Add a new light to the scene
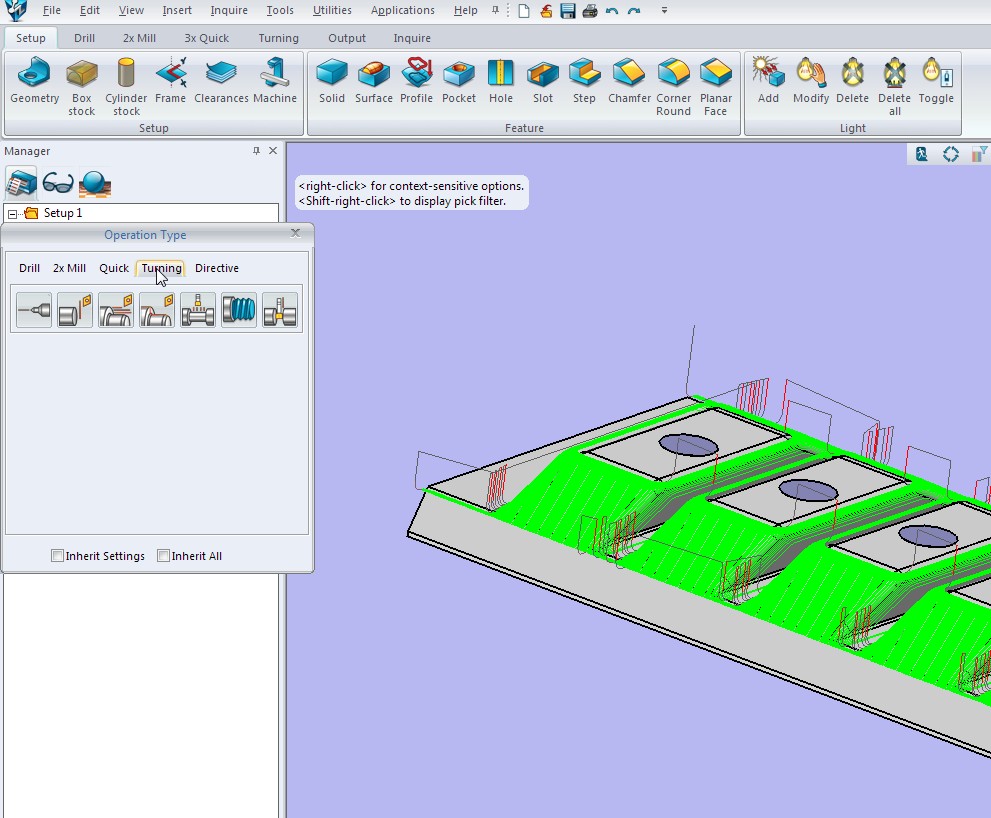The height and width of the screenshot is (818, 991). point(768,82)
